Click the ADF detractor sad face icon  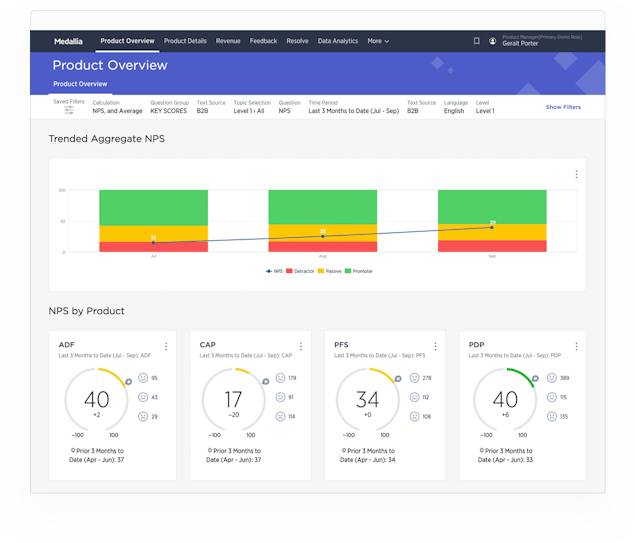point(143,416)
